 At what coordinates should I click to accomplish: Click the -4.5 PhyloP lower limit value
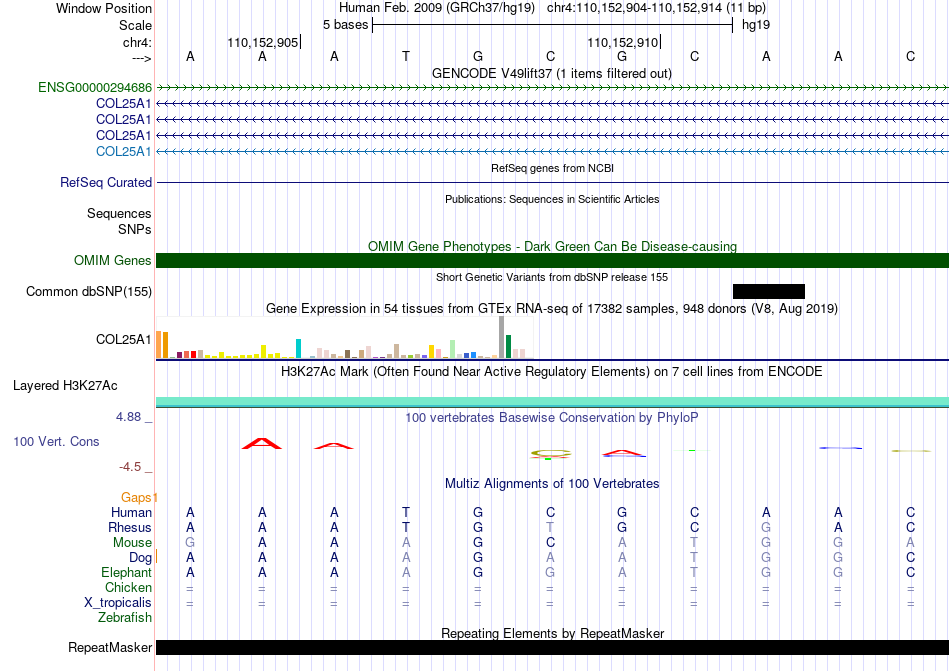tap(130, 467)
